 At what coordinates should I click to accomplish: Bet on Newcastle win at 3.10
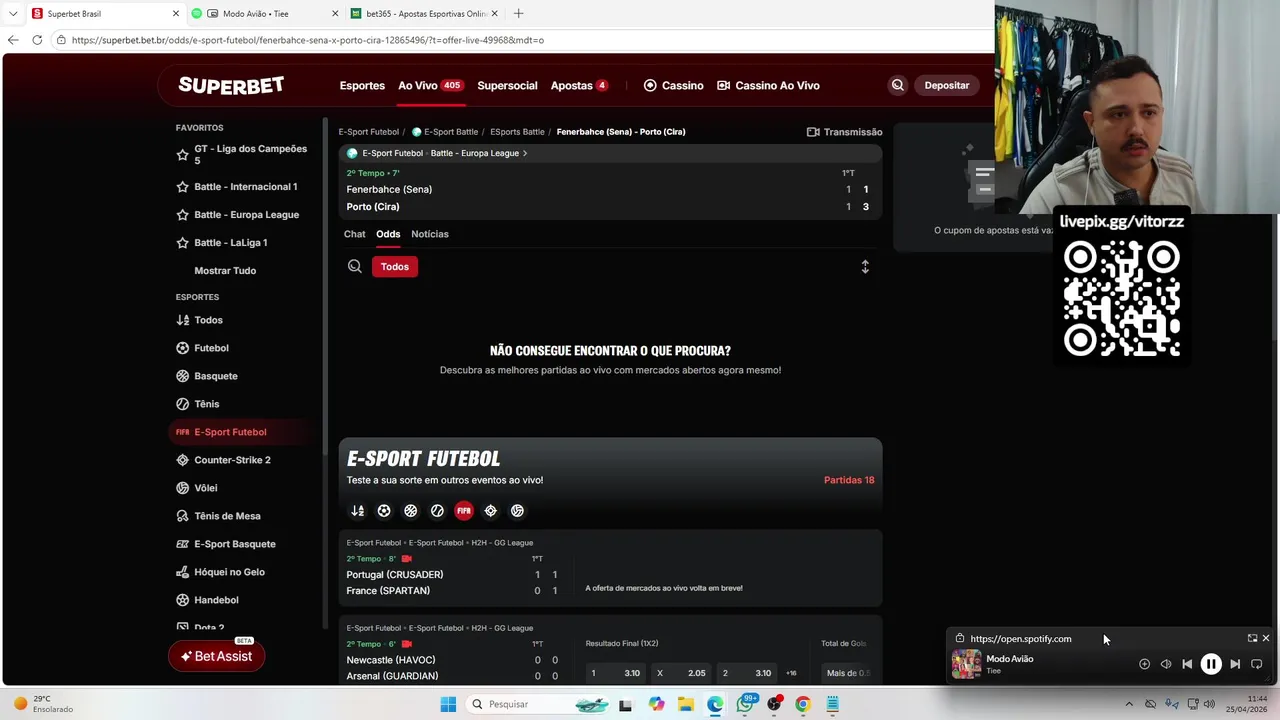coord(616,673)
